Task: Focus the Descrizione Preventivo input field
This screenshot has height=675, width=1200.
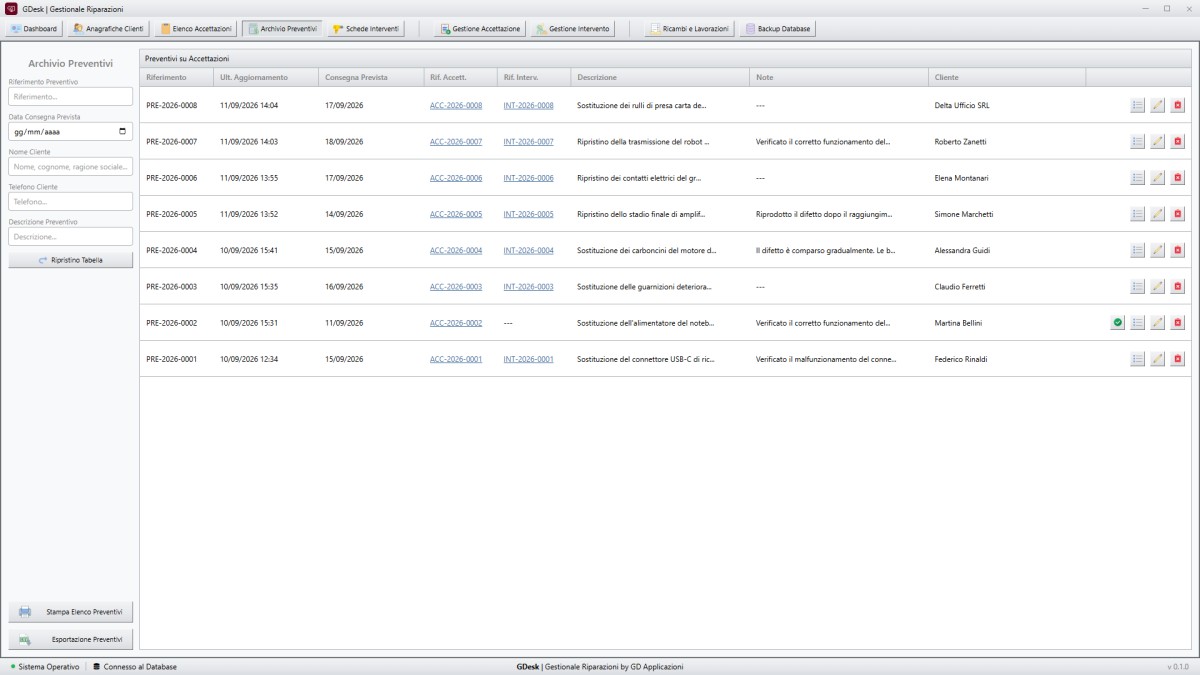Action: pos(70,237)
